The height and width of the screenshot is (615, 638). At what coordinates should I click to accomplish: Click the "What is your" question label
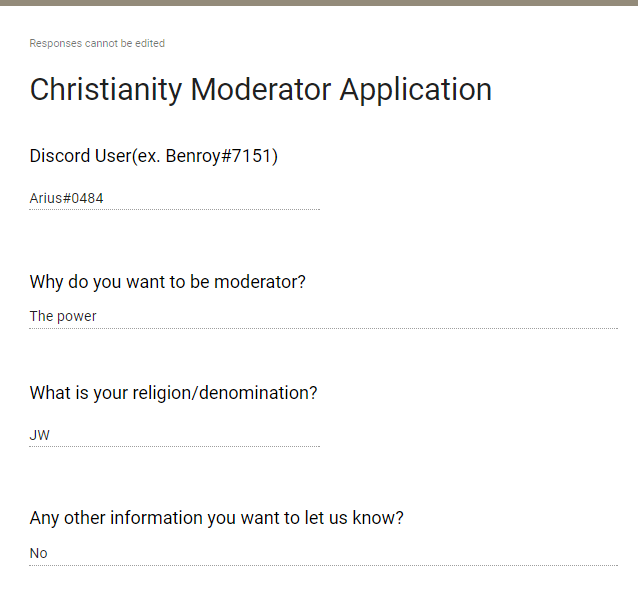click(x=79, y=393)
